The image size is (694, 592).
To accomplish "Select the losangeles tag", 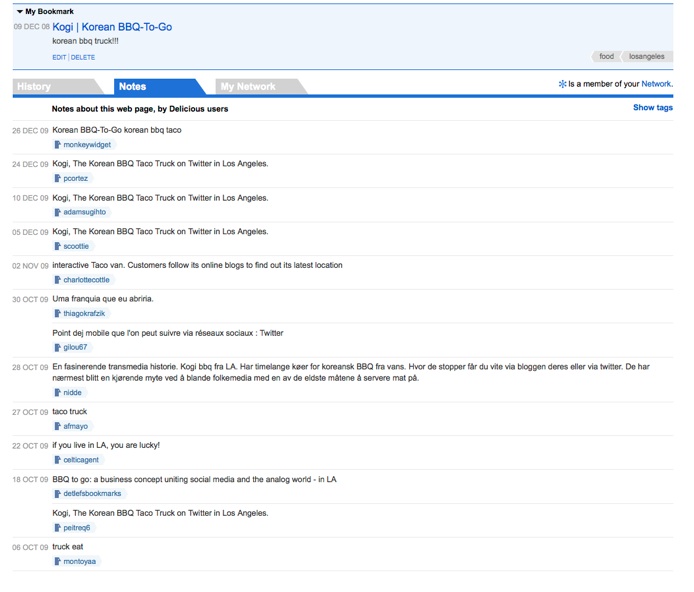I will pos(647,56).
